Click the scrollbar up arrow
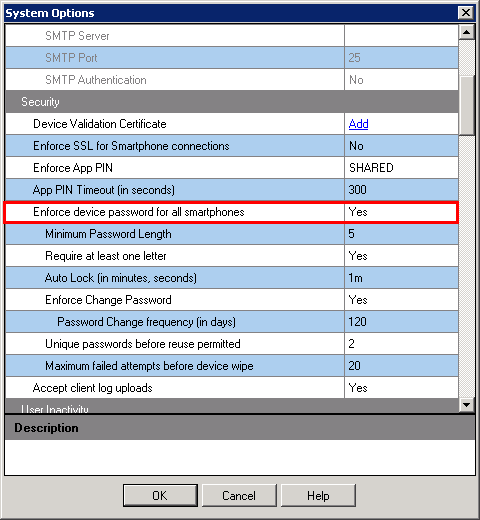Image resolution: width=480 pixels, height=520 pixels. tap(466, 32)
